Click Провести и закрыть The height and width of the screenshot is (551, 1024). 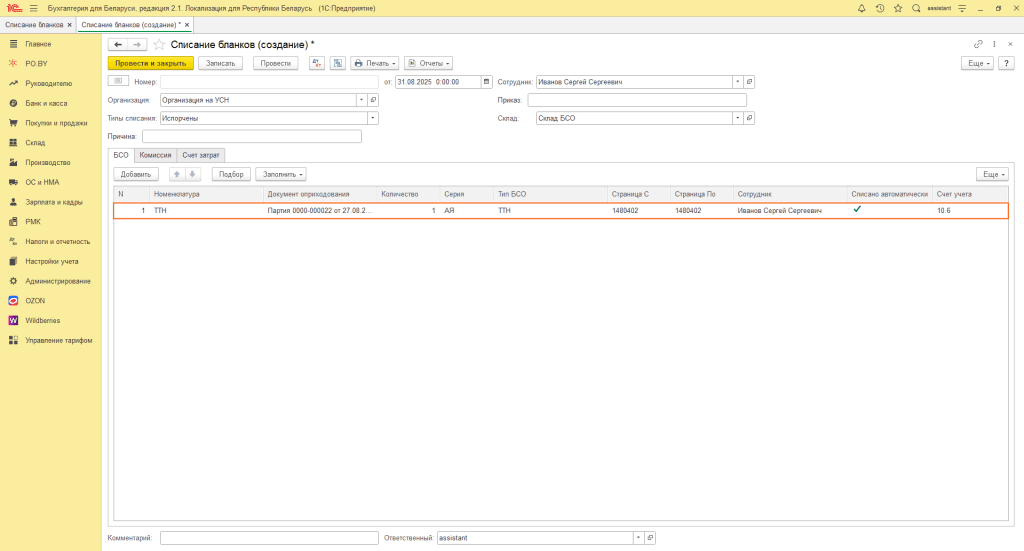[x=151, y=63]
